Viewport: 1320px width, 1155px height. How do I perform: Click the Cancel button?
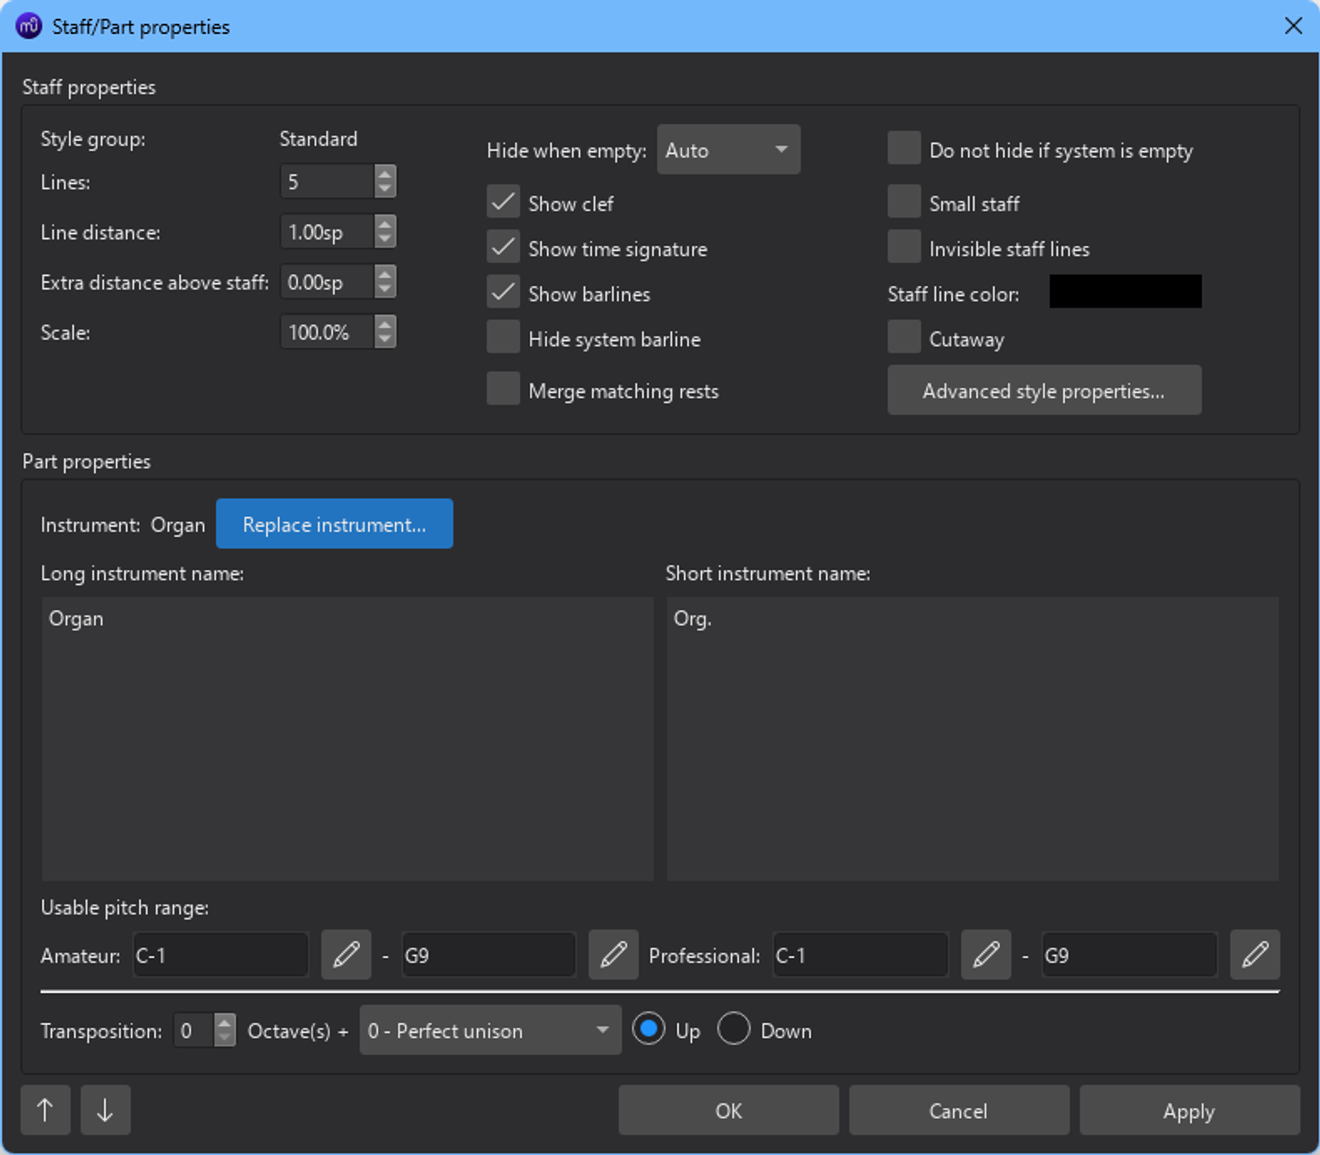(x=958, y=1110)
